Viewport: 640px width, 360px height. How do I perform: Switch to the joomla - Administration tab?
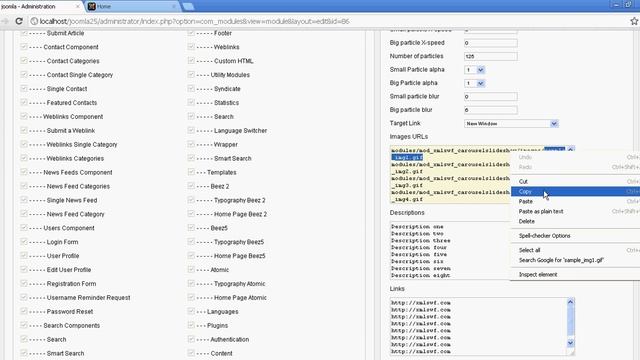(41, 6)
